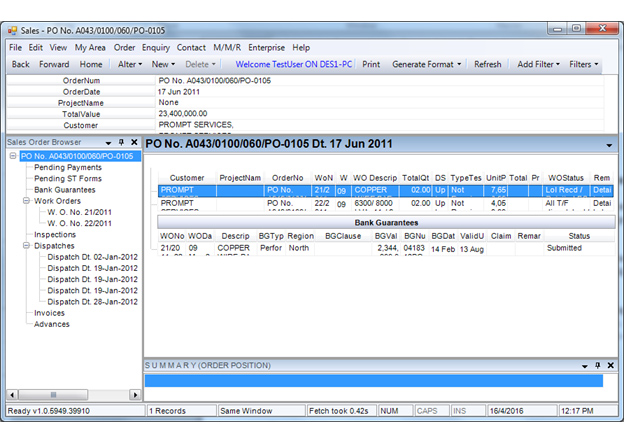Close the Sales Order Browser panel
This screenshot has height=444, width=627.
[134, 143]
